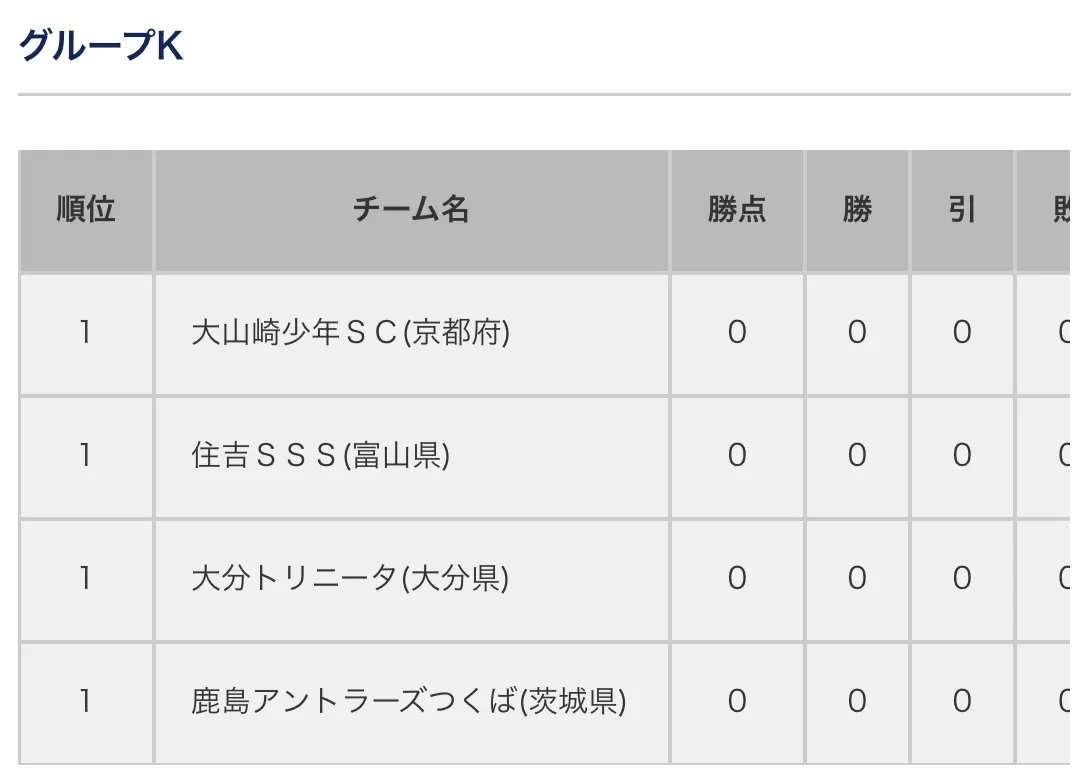The height and width of the screenshot is (784, 1090).
Task: Click 引 value for 鹿島アントラーズつくば
Action: pyautogui.click(x=962, y=702)
